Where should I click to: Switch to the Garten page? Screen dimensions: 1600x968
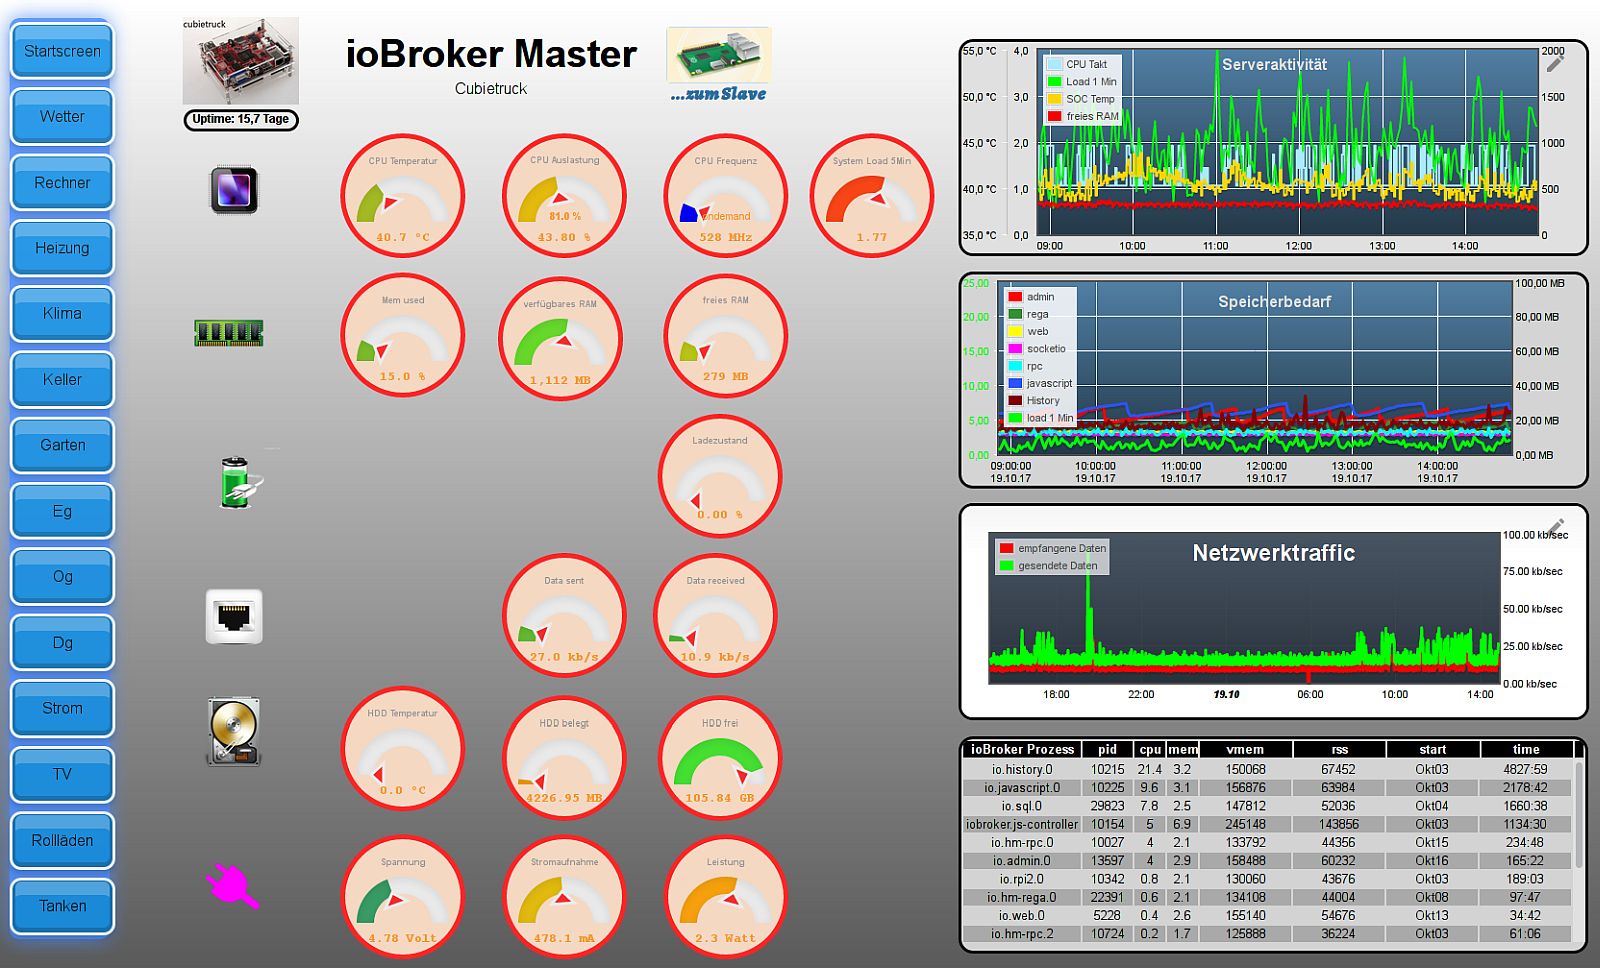click(x=62, y=445)
